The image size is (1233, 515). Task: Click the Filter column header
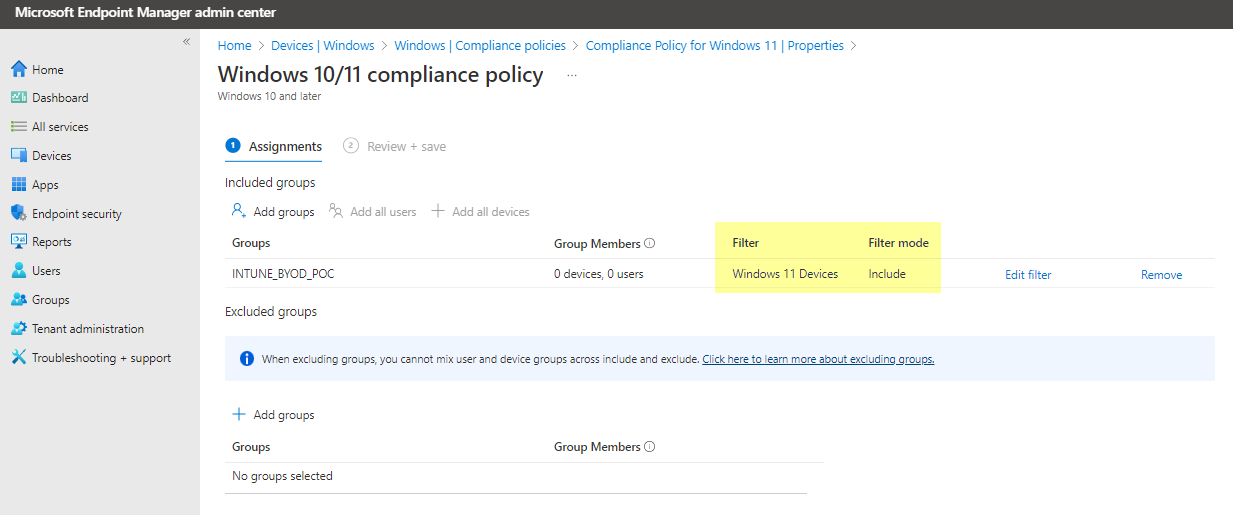tap(746, 243)
